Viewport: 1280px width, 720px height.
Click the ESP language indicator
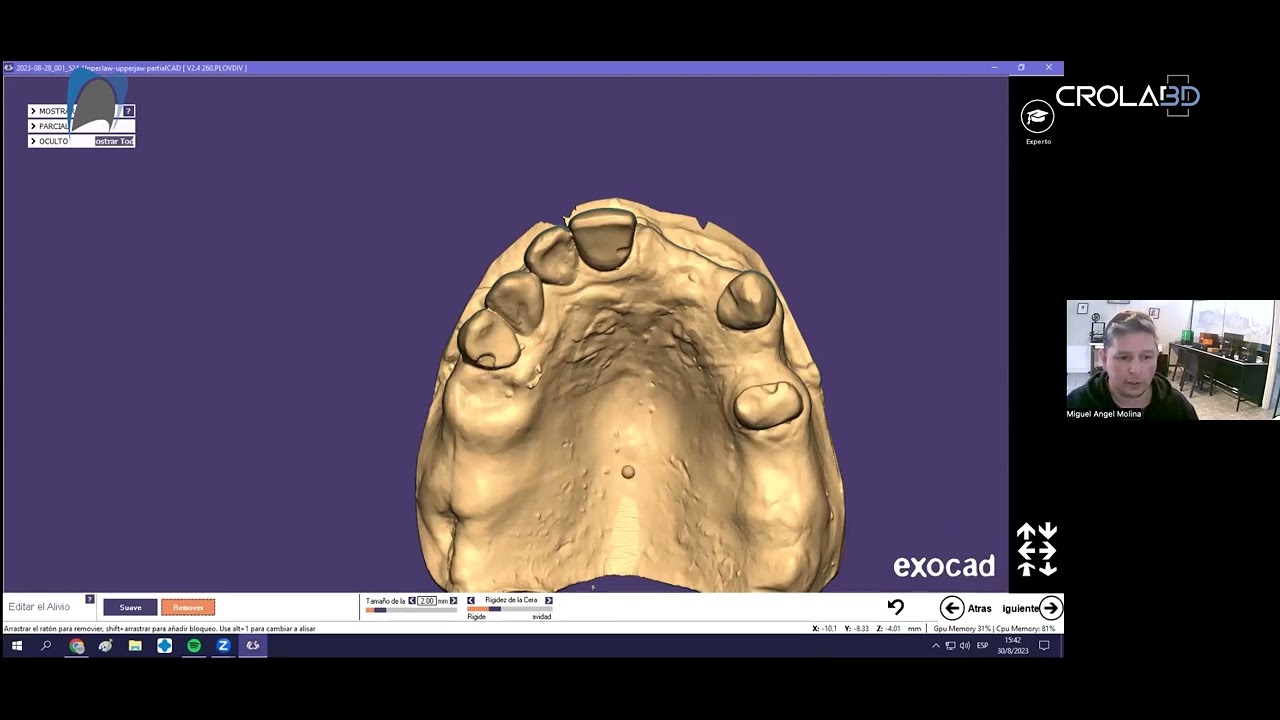982,646
